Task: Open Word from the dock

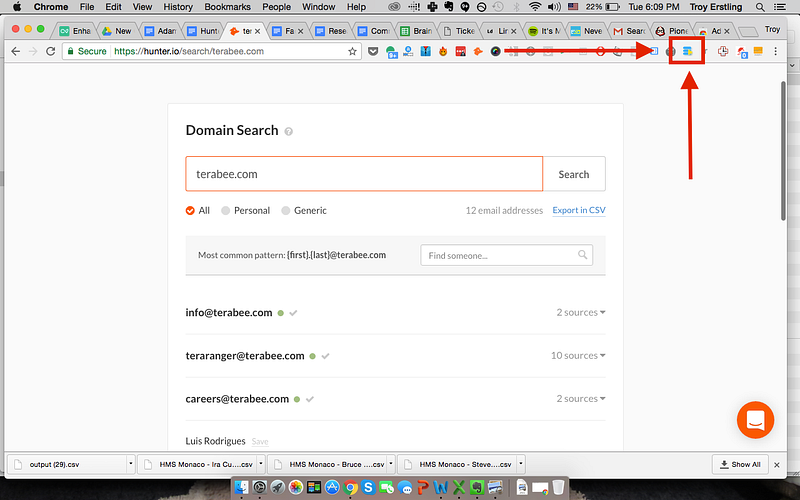Action: (x=441, y=487)
